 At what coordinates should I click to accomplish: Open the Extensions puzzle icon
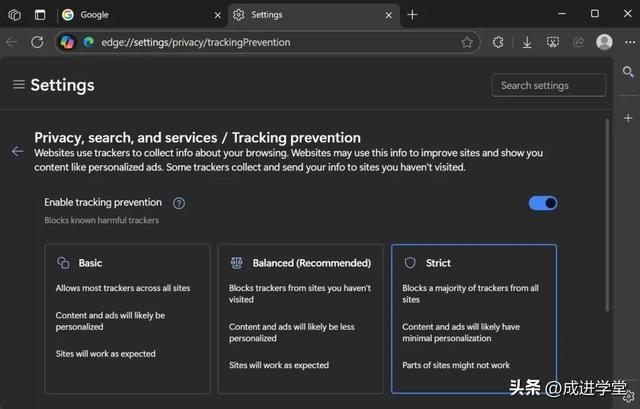coord(498,42)
